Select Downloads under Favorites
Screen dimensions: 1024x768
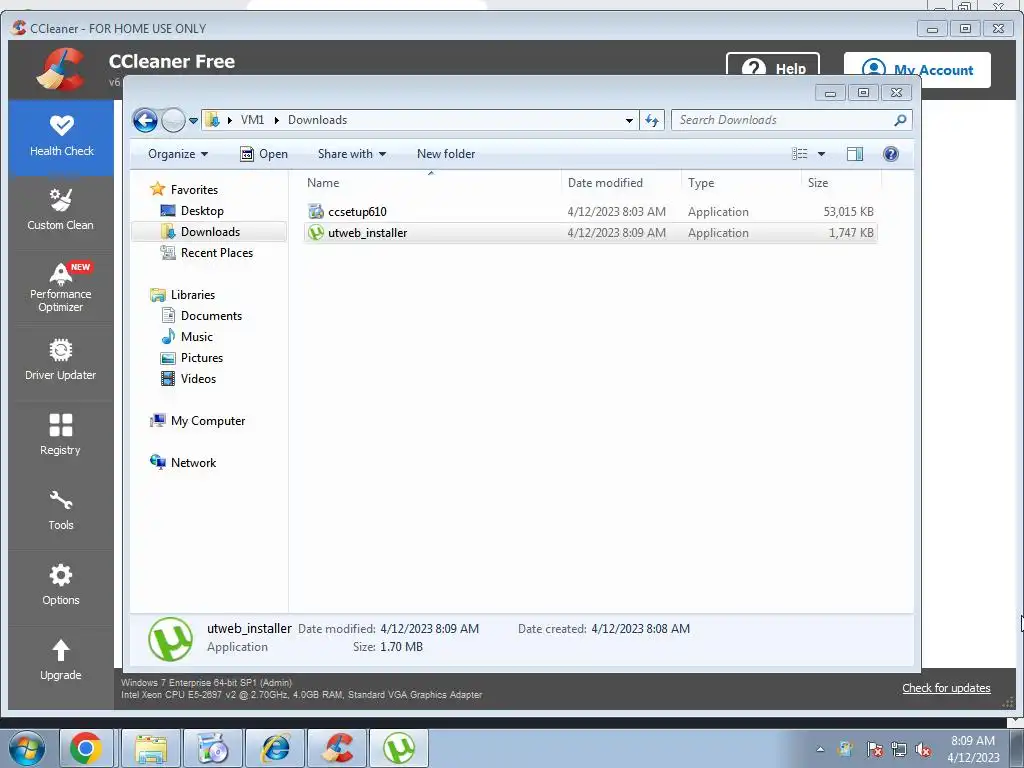coord(210,232)
